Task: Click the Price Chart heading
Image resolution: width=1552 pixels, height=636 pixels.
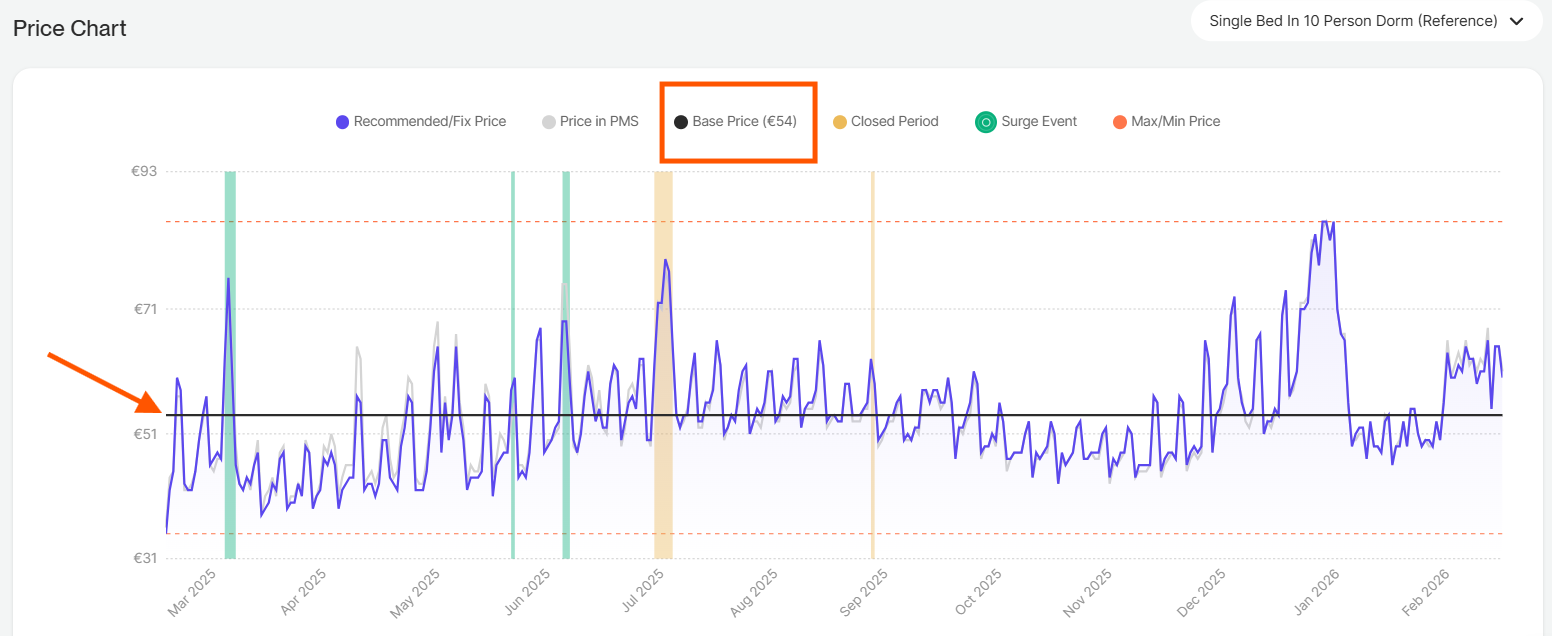Action: (x=70, y=28)
